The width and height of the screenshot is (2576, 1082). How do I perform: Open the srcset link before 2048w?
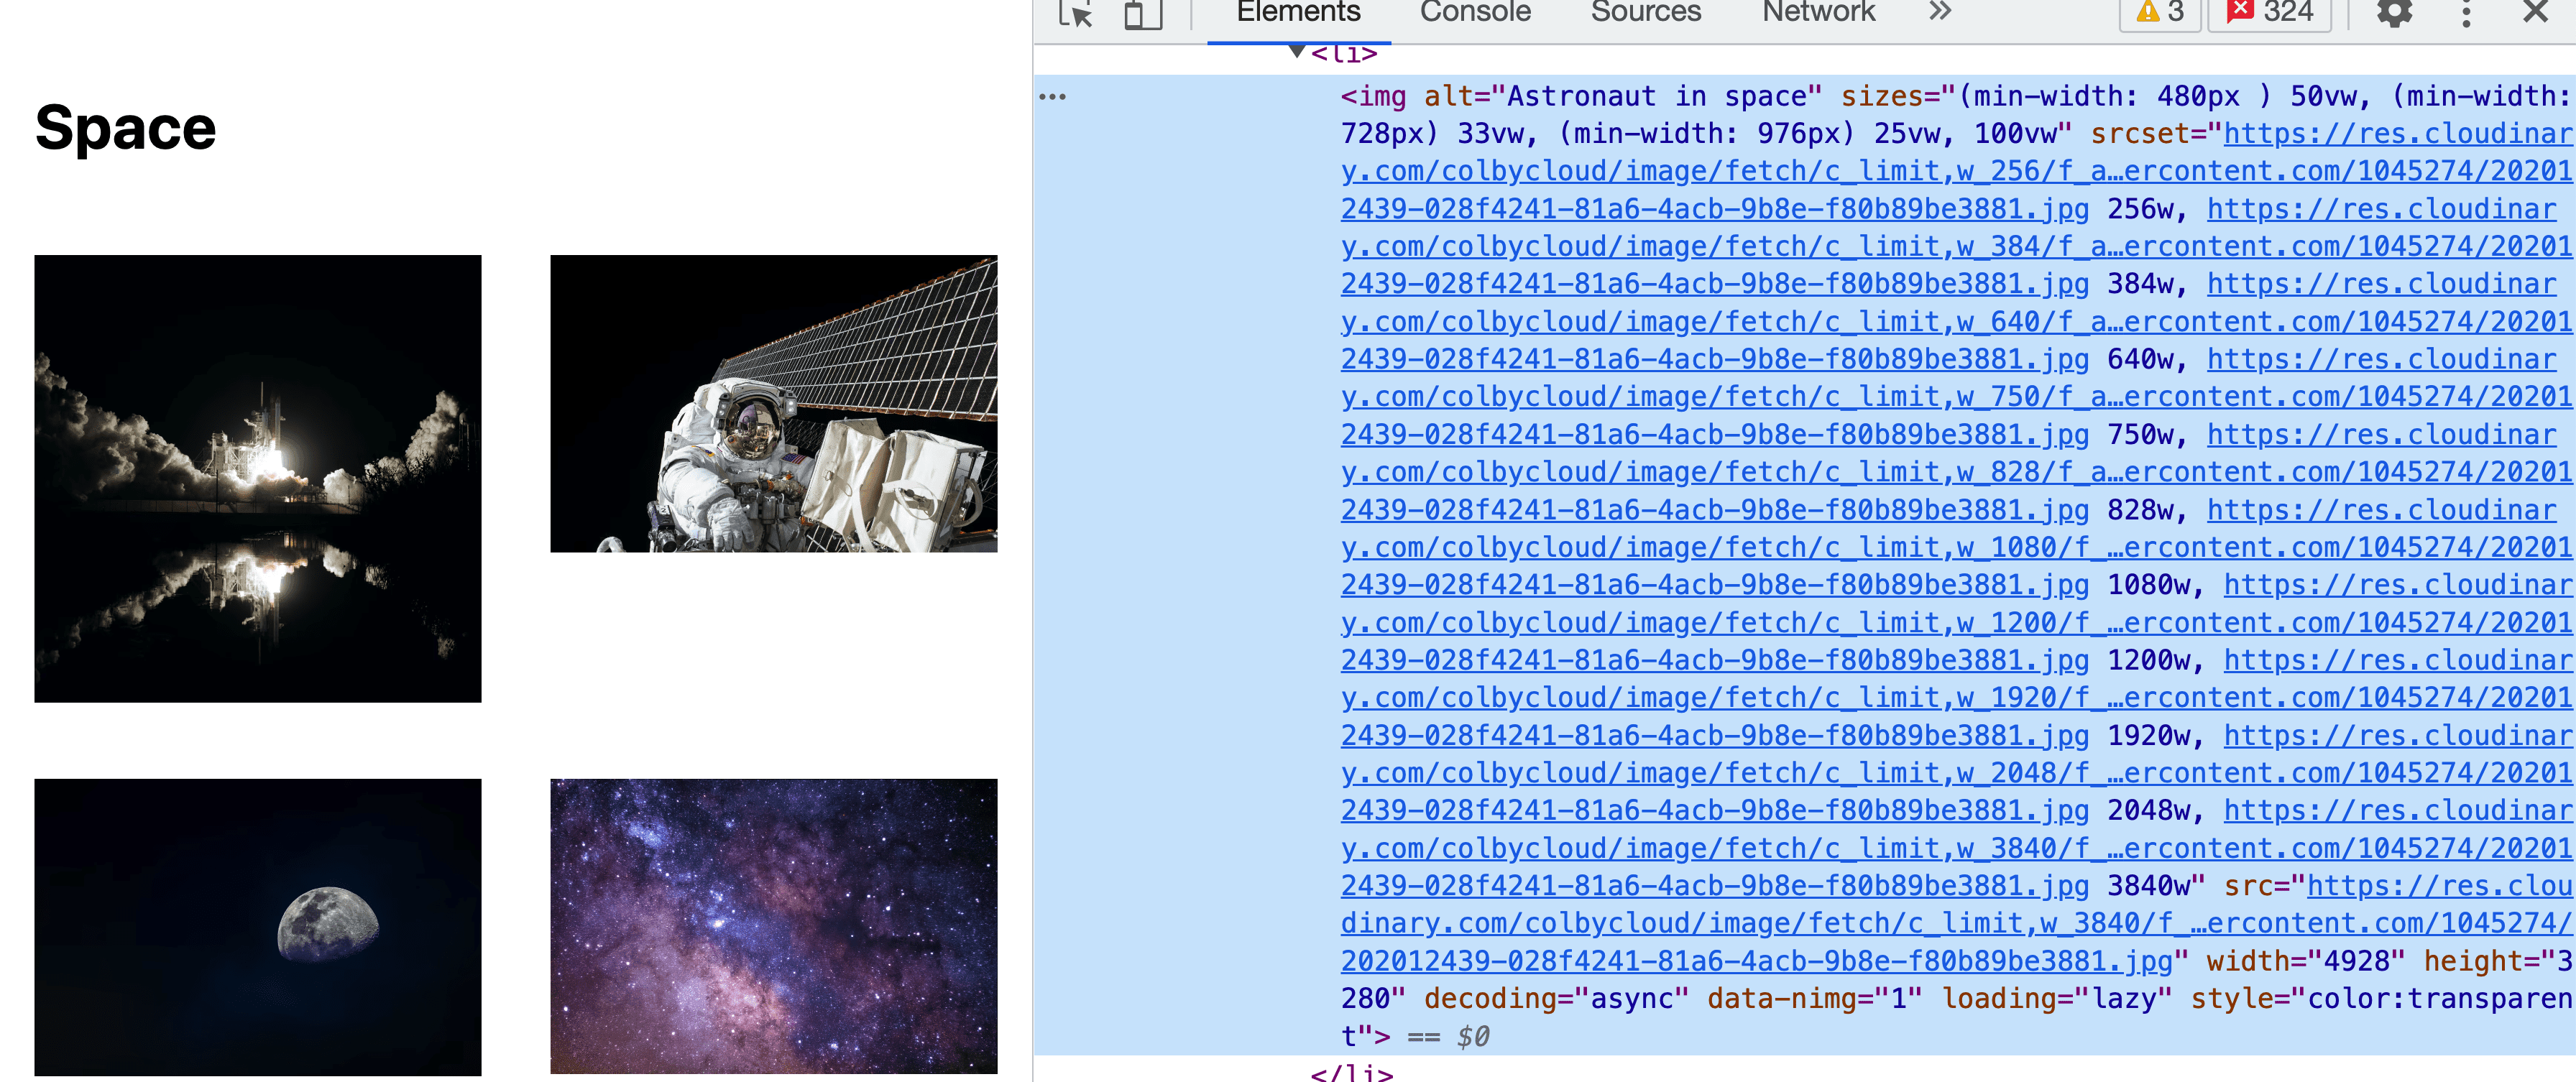(1956, 773)
